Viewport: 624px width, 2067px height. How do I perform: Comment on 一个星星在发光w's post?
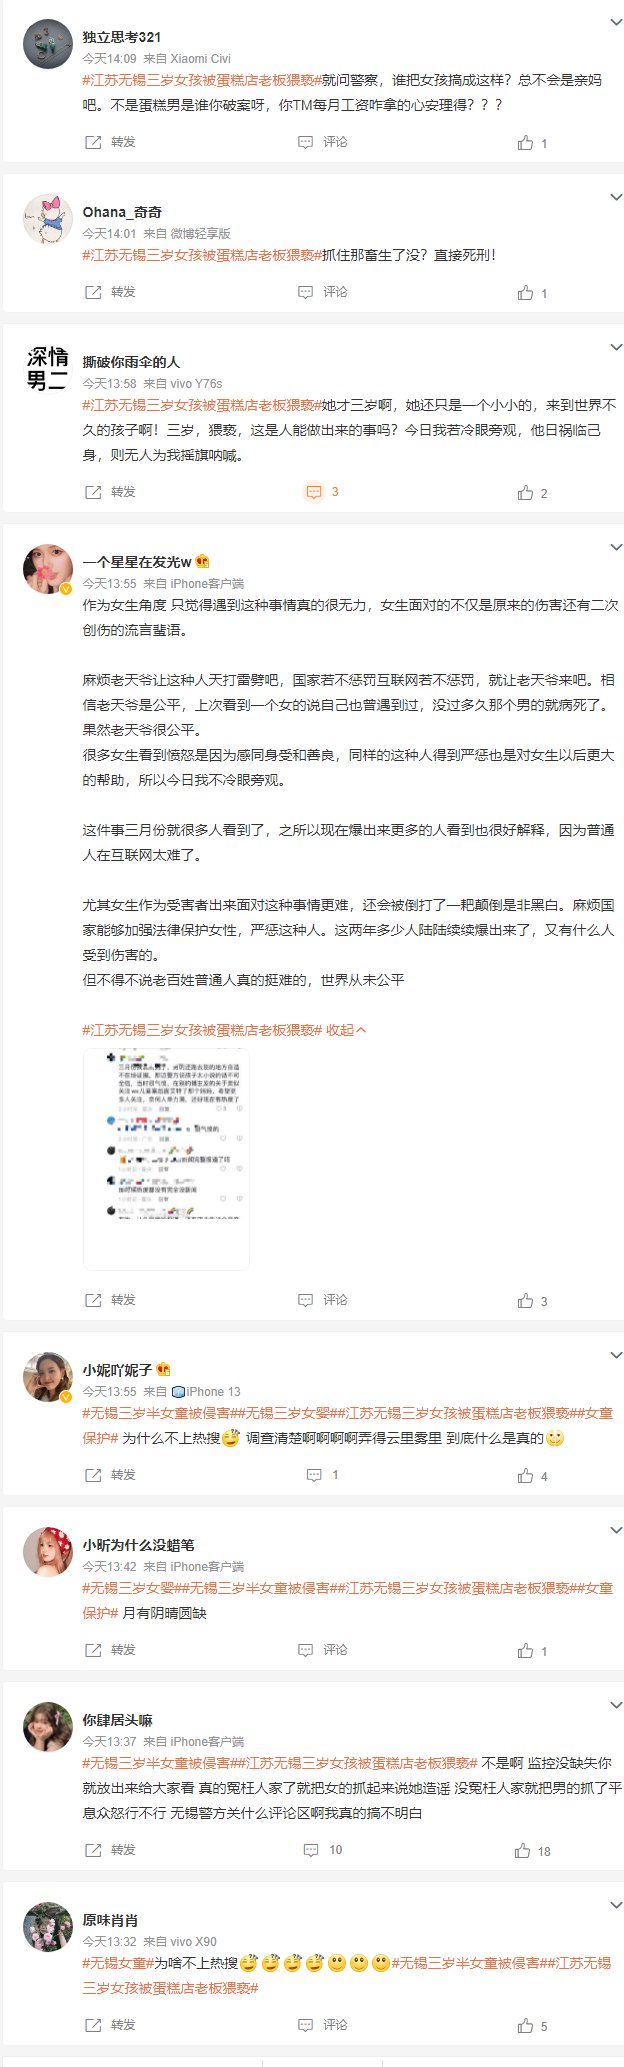pos(323,1300)
